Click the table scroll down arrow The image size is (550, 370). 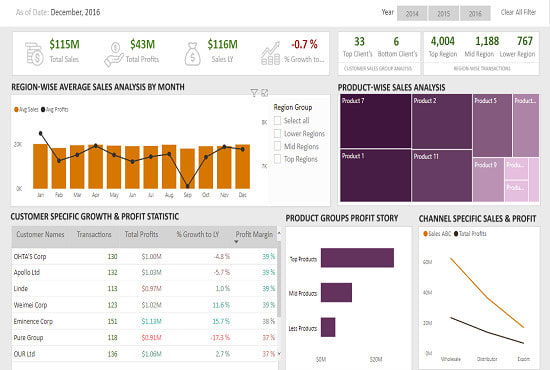coord(279,354)
